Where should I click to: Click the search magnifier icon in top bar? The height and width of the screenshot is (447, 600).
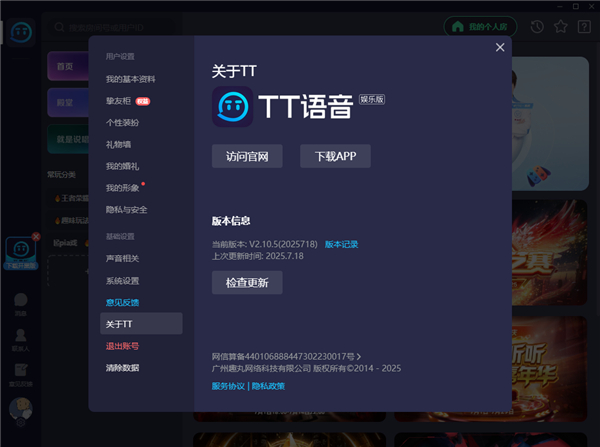pyautogui.click(x=62, y=27)
